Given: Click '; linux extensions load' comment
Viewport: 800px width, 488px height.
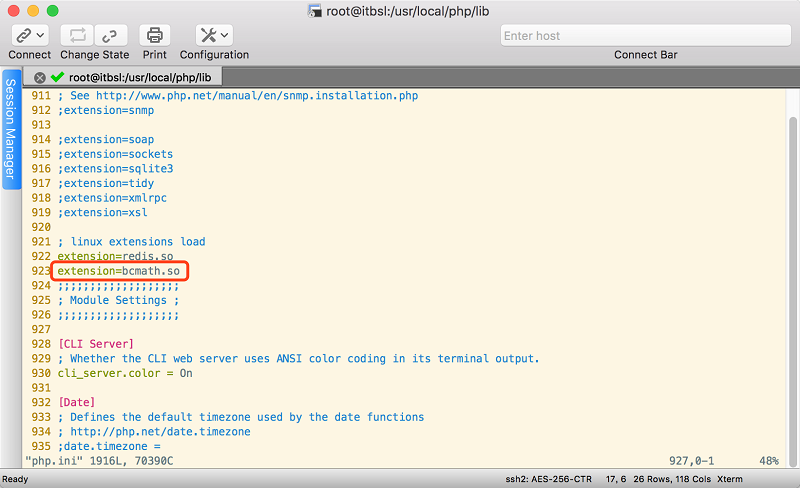Looking at the screenshot, I should point(132,241).
